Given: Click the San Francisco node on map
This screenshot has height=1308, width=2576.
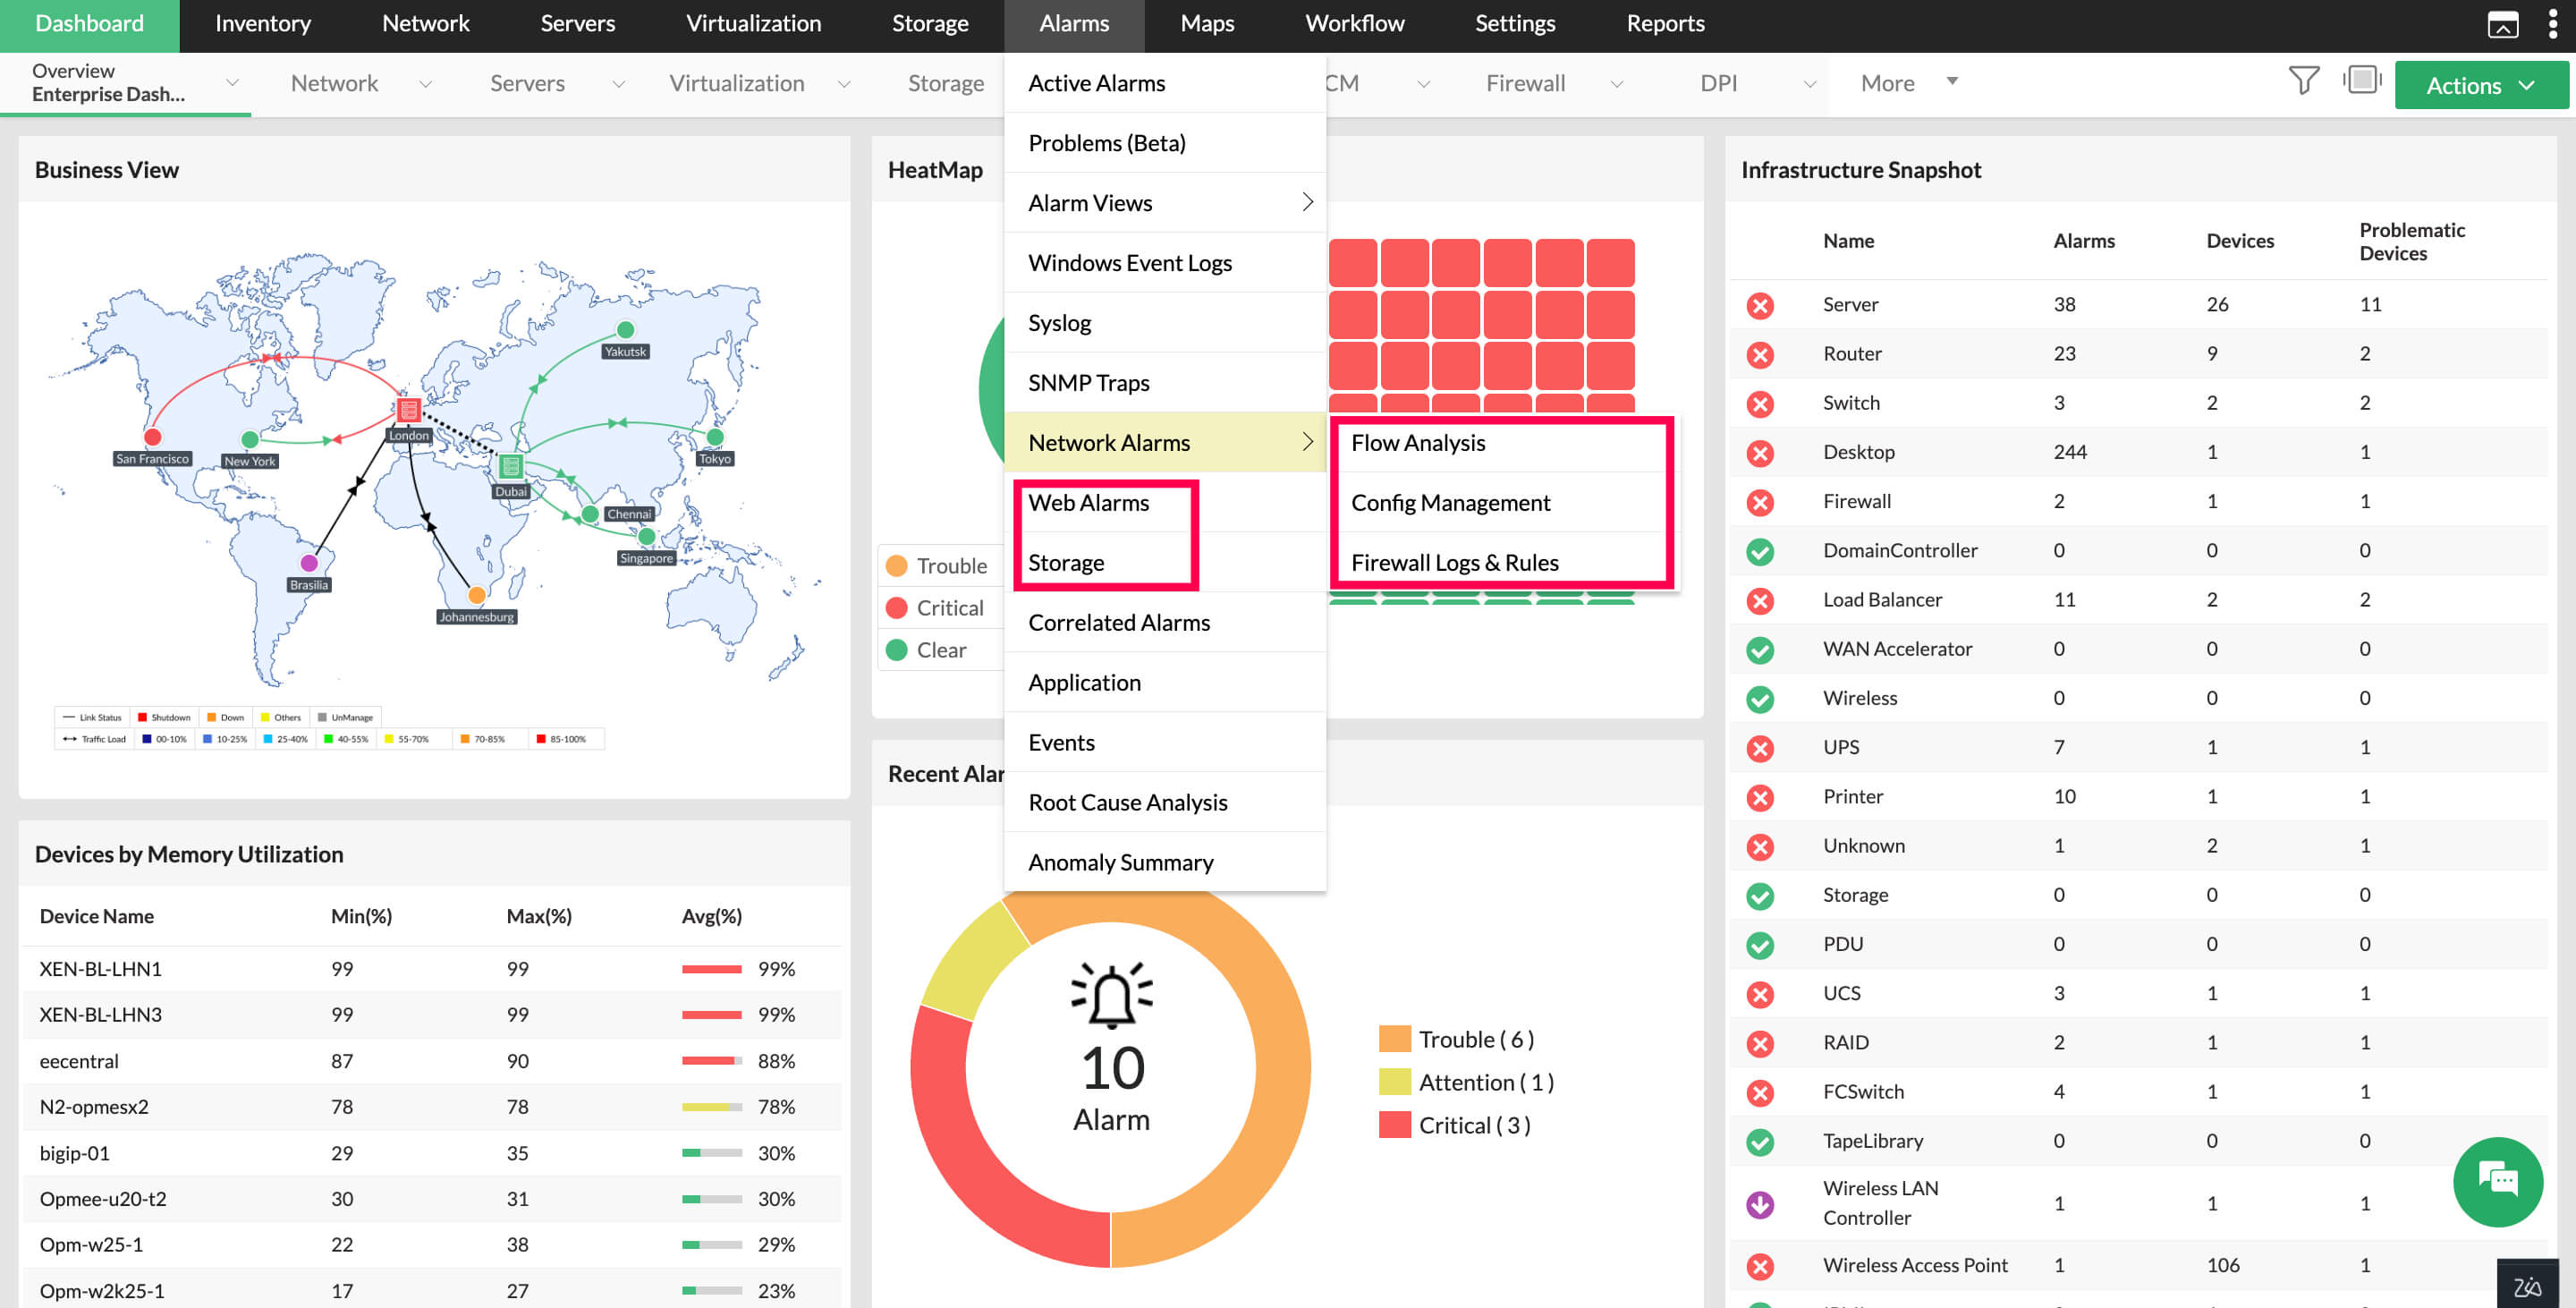Looking at the screenshot, I should (x=153, y=436).
